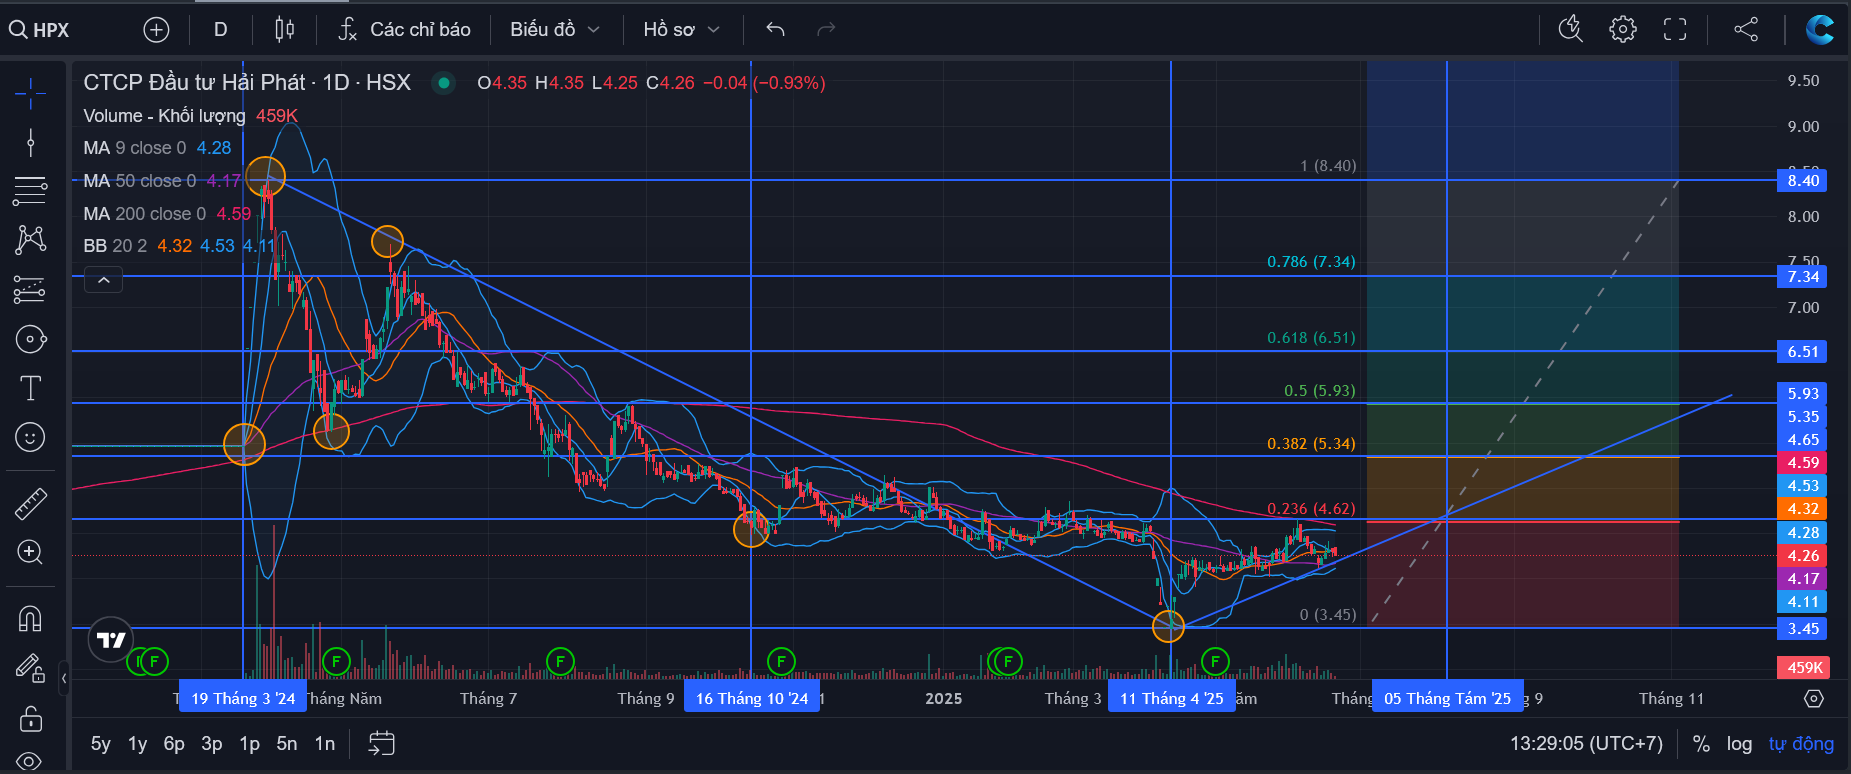Select the trend line drawing tool
The width and height of the screenshot is (1851, 774).
30,143
